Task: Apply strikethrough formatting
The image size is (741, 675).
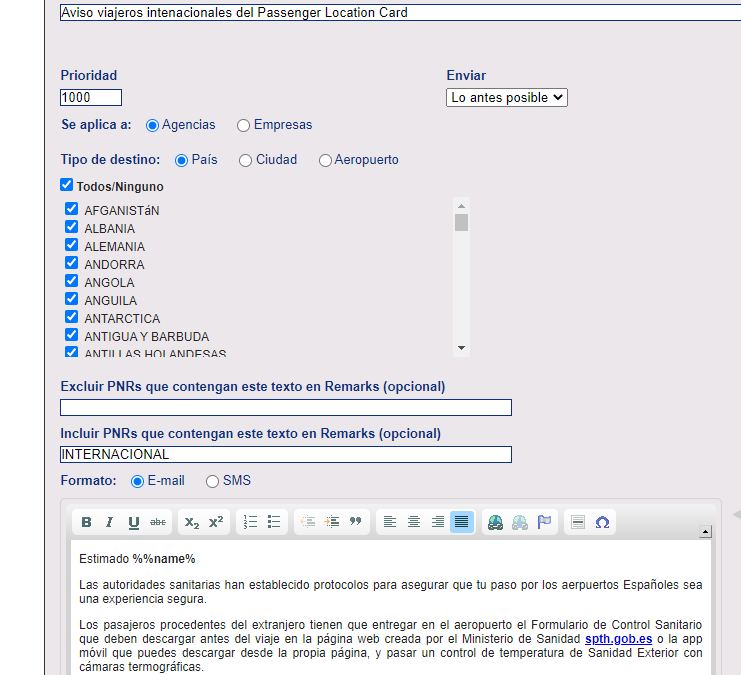Action: 158,522
